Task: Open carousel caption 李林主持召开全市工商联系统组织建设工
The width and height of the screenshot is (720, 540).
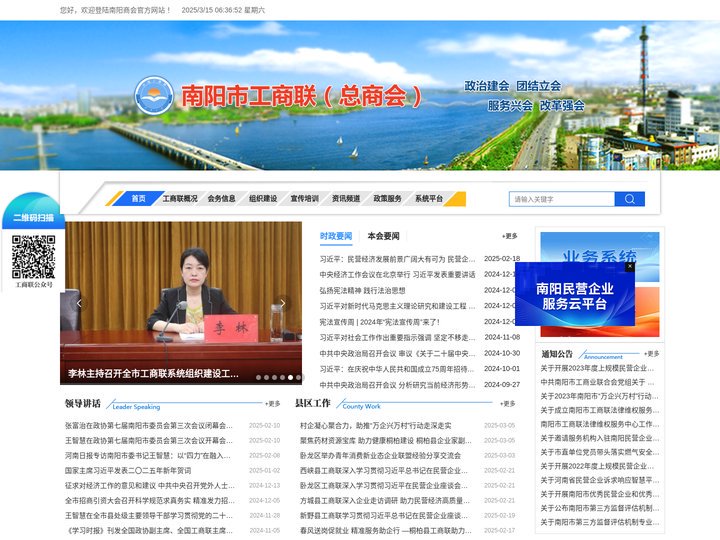Action: 153,373
